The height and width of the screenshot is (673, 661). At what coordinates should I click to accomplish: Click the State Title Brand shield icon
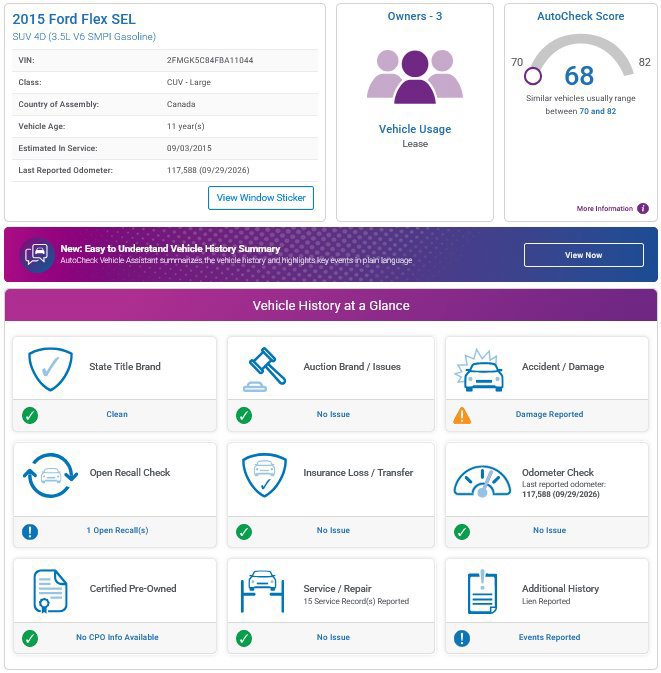51,369
